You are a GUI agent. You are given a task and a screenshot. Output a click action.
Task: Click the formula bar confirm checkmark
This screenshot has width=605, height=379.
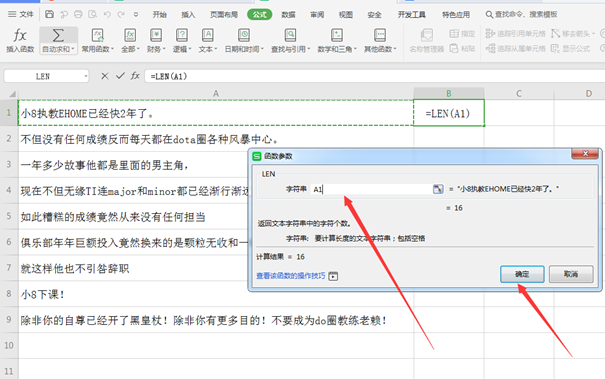(120, 76)
